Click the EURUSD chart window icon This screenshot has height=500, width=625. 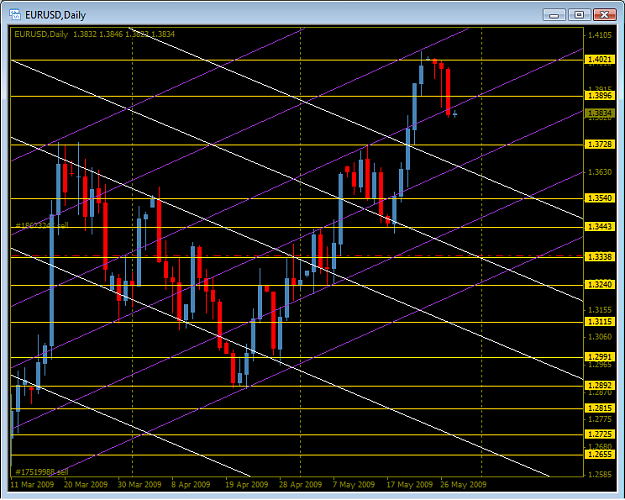15,15
